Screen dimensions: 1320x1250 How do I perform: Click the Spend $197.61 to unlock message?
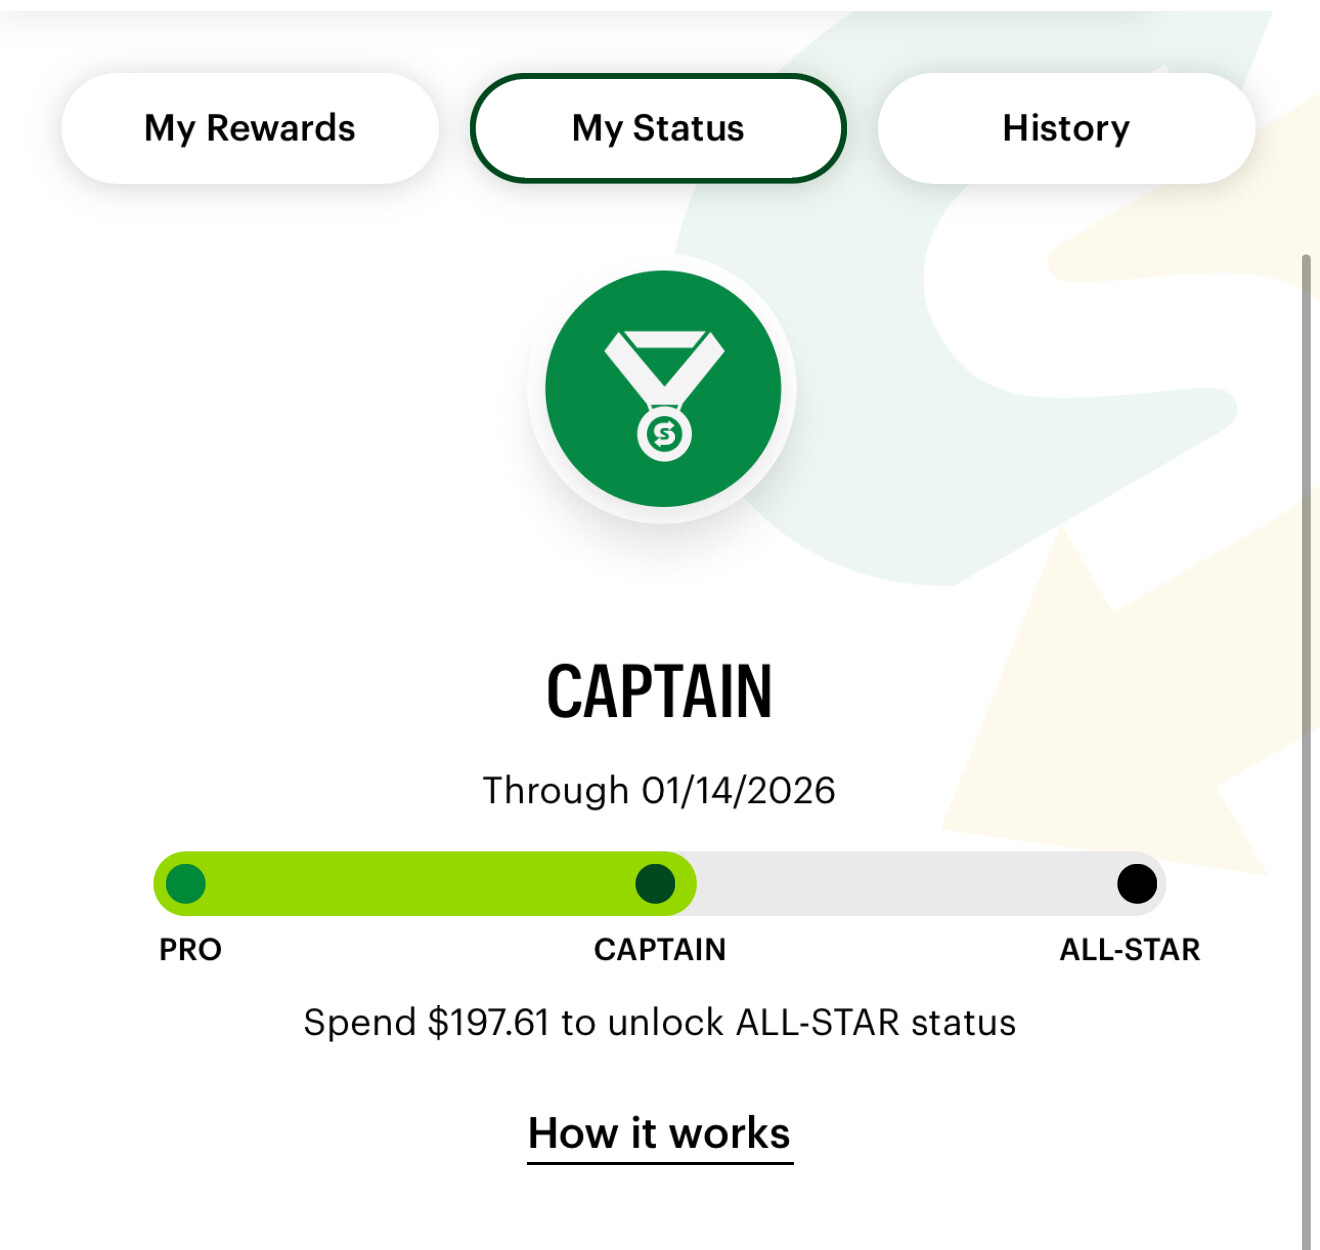pos(660,1023)
